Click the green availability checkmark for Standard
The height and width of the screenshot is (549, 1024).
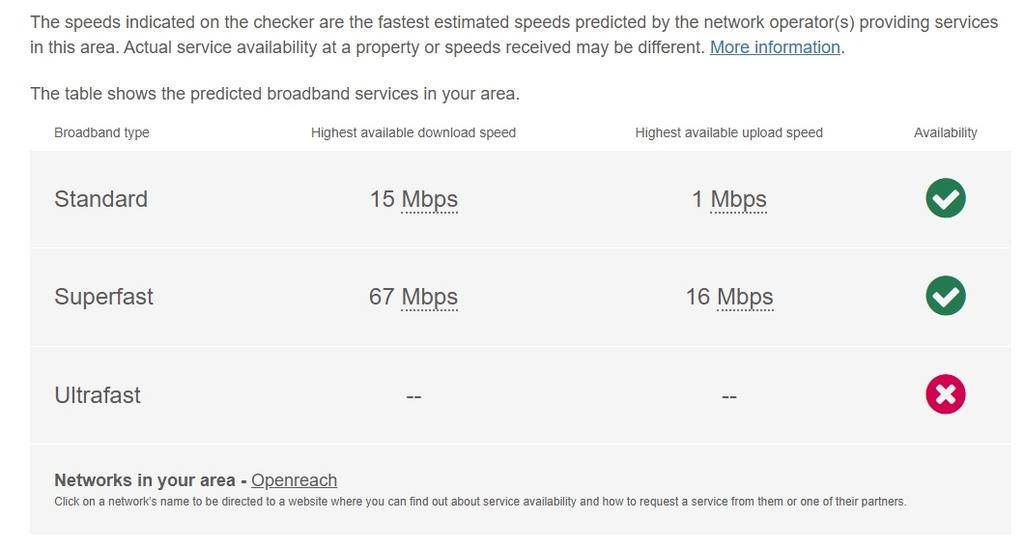[945, 198]
